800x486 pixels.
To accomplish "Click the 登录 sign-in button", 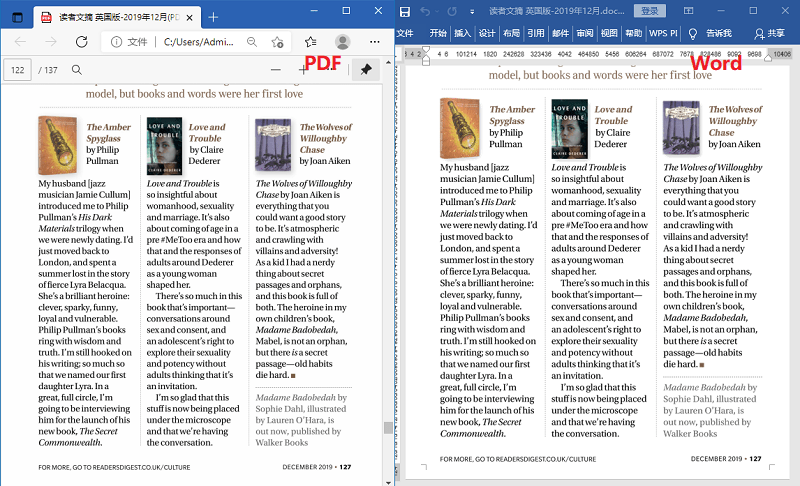I will [x=650, y=11].
